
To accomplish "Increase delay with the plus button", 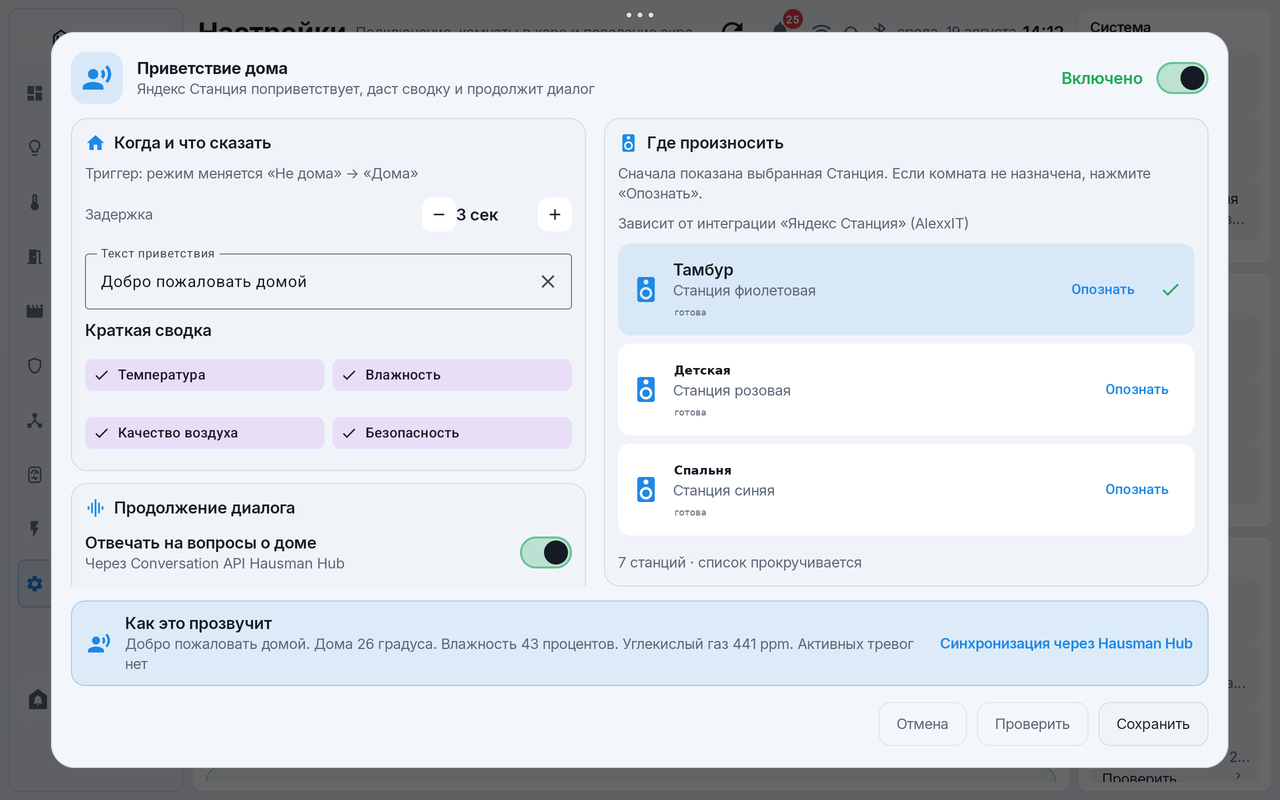I will 555,215.
